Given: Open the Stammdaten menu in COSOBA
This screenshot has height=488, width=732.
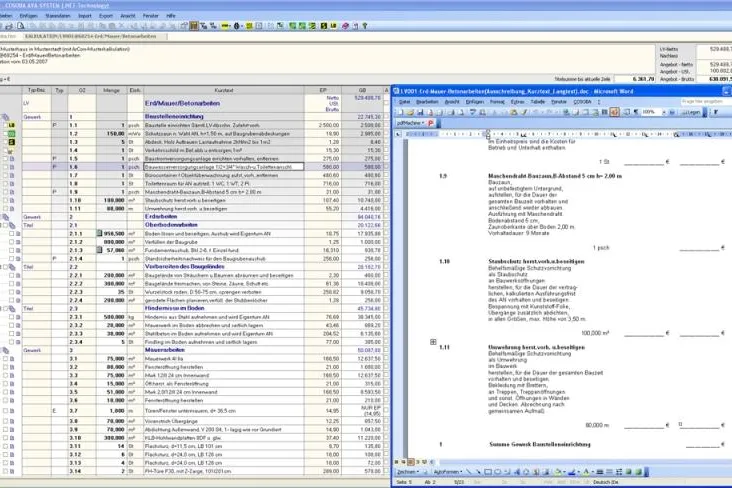Looking at the screenshot, I should tap(57, 16).
